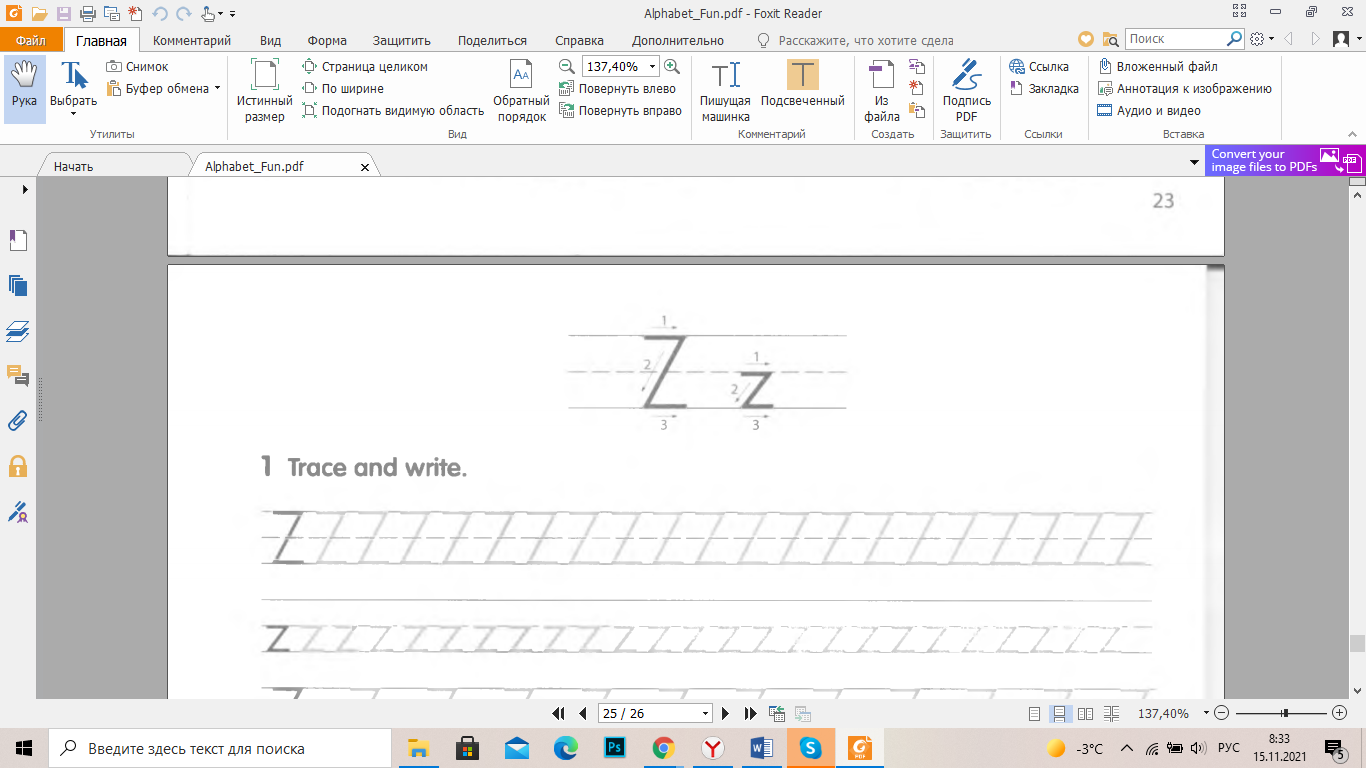The image size is (1366, 768).
Task: Open the Pages thumbnails panel in sidebar
Action: pyautogui.click(x=18, y=285)
